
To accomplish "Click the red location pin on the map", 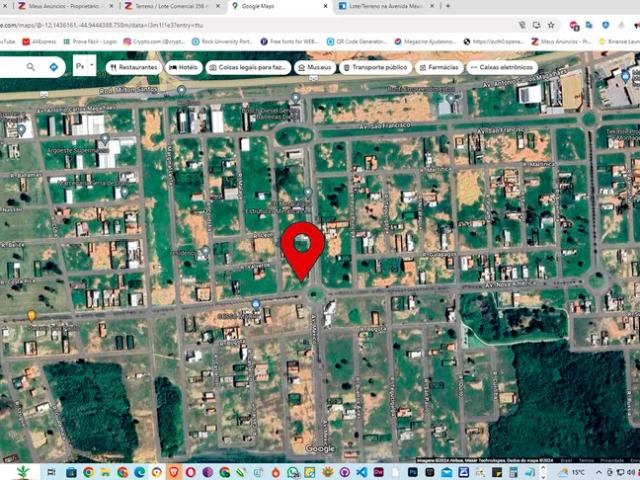I will click(x=302, y=246).
